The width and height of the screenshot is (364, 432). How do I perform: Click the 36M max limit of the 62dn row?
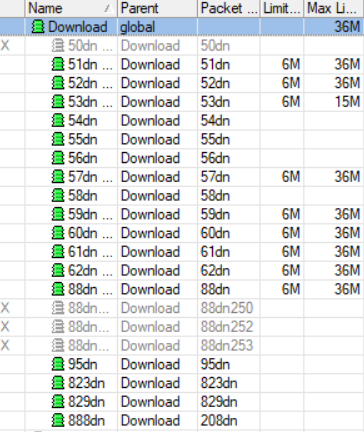(348, 270)
